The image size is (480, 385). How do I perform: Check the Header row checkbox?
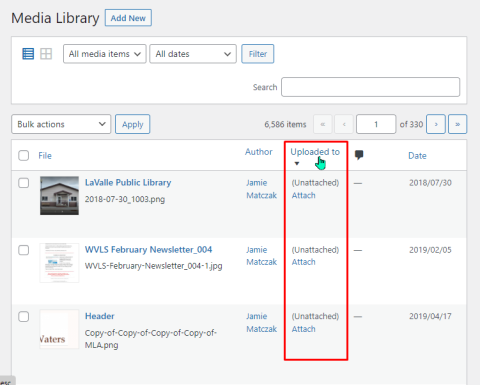click(23, 316)
